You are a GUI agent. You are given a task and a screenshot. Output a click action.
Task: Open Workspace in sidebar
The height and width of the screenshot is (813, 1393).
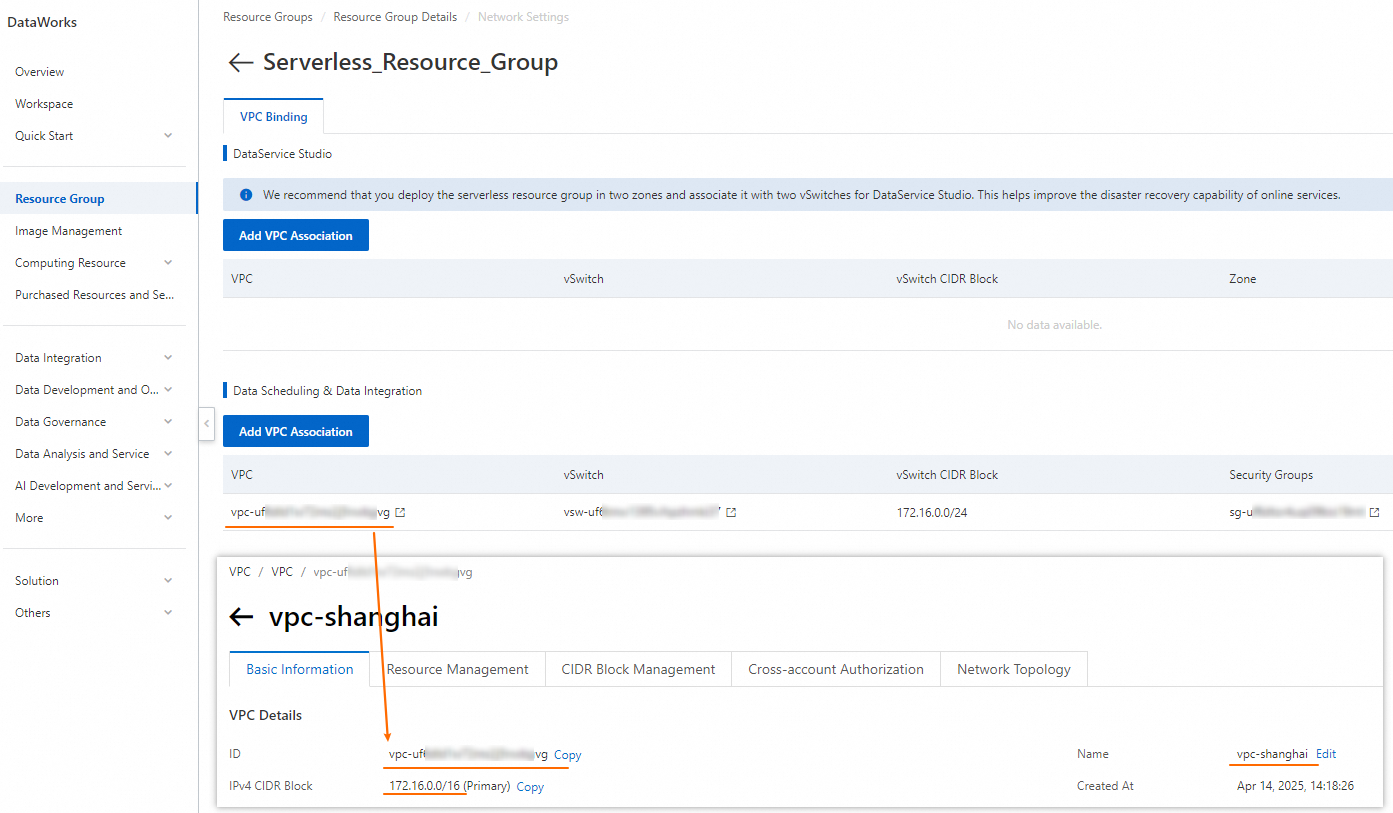coord(44,104)
